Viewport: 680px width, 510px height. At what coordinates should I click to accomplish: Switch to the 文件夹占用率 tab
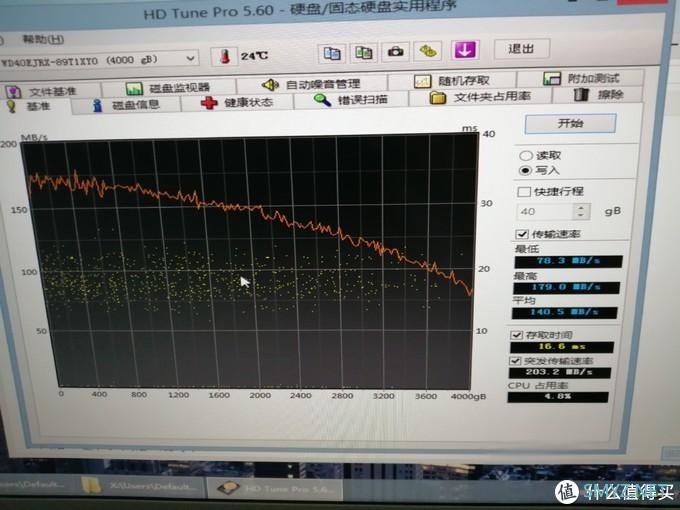coord(480,97)
